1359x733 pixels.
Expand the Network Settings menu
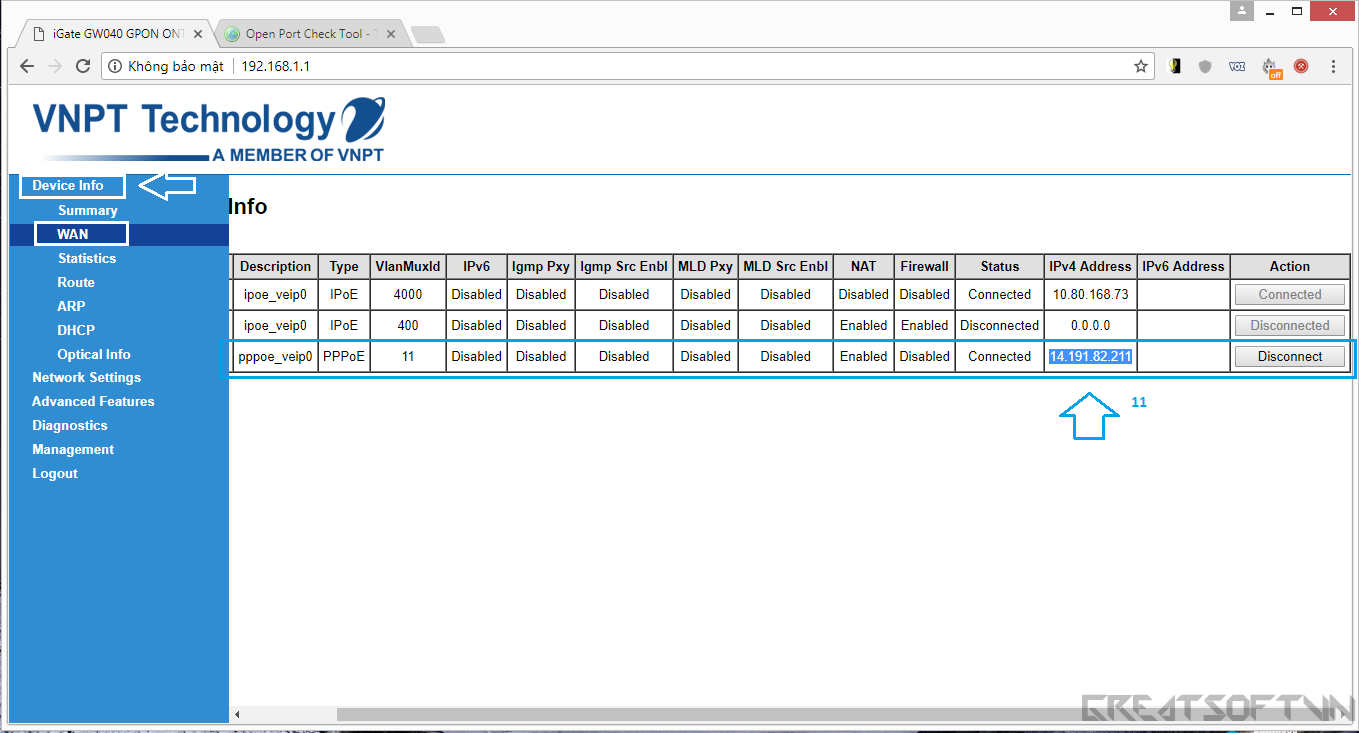click(86, 377)
